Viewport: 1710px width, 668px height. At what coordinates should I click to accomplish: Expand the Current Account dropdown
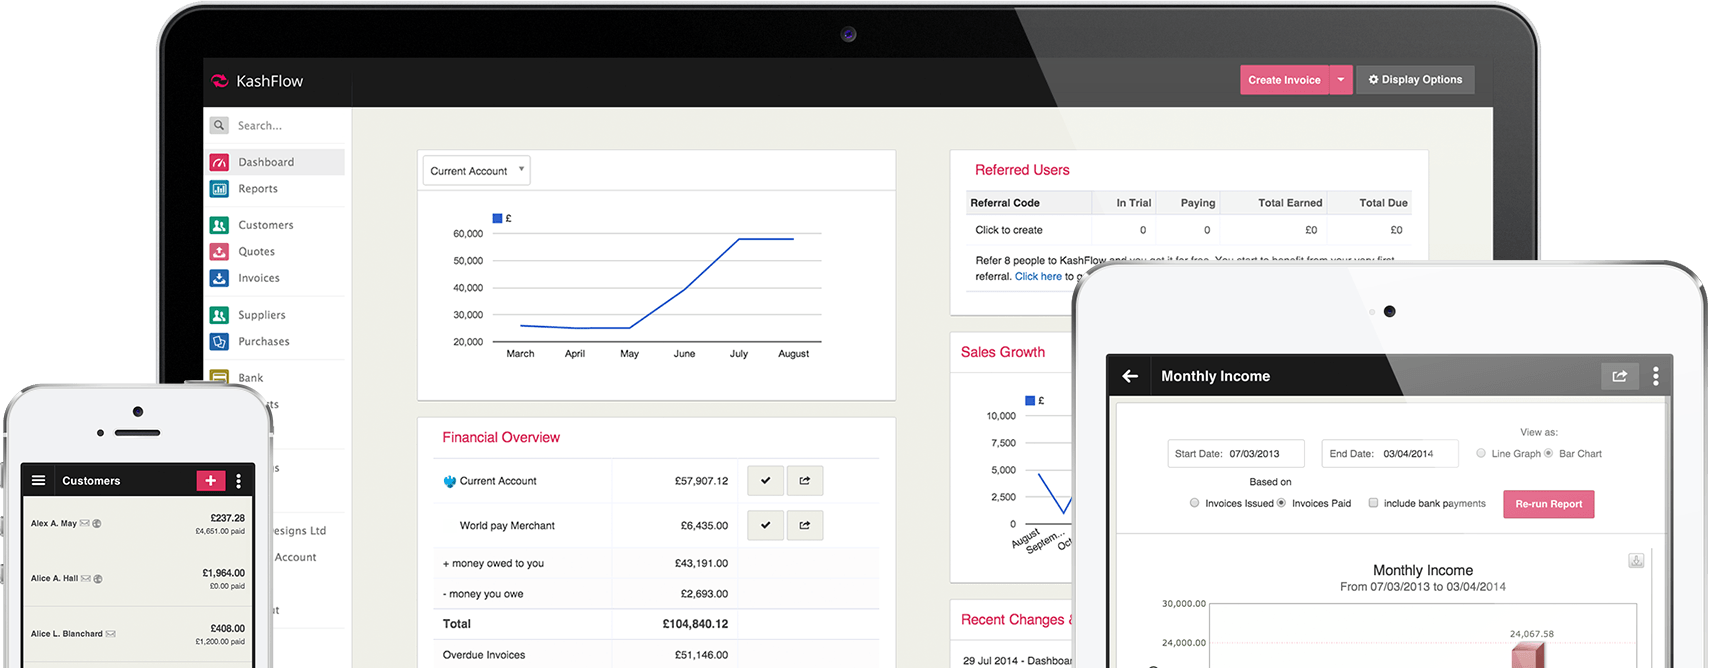(x=476, y=171)
